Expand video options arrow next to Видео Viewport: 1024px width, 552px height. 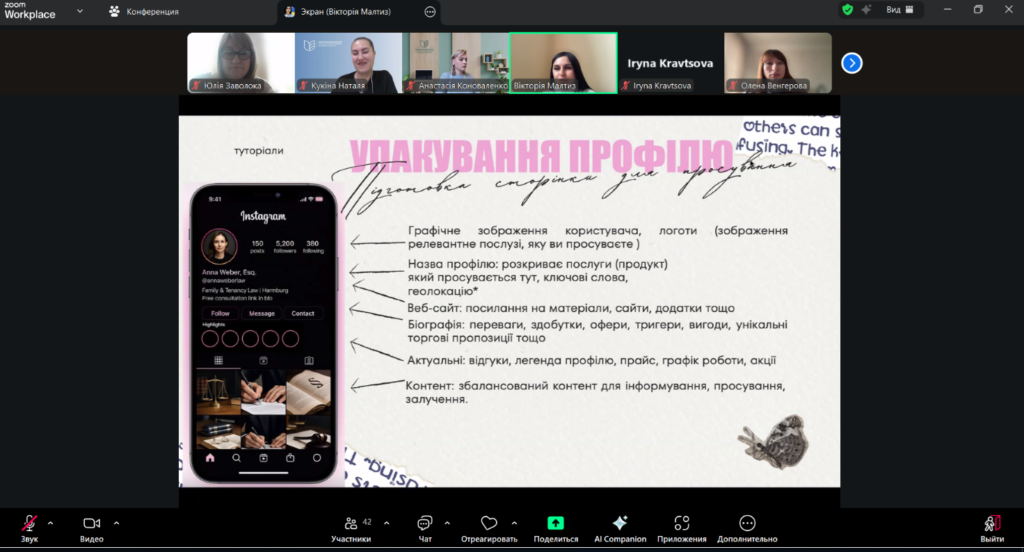116,522
